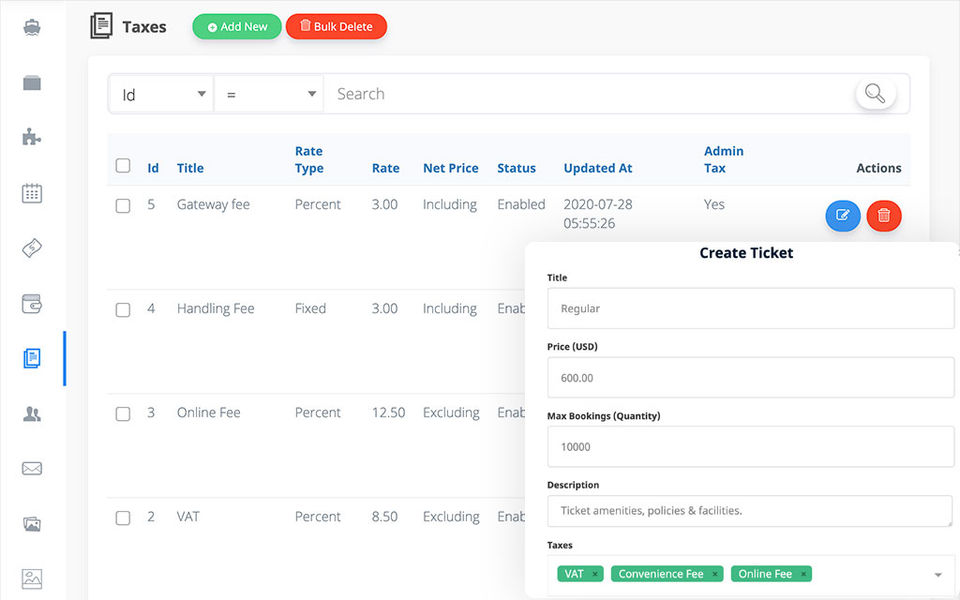Click the '12.50' rate value

(x=388, y=413)
